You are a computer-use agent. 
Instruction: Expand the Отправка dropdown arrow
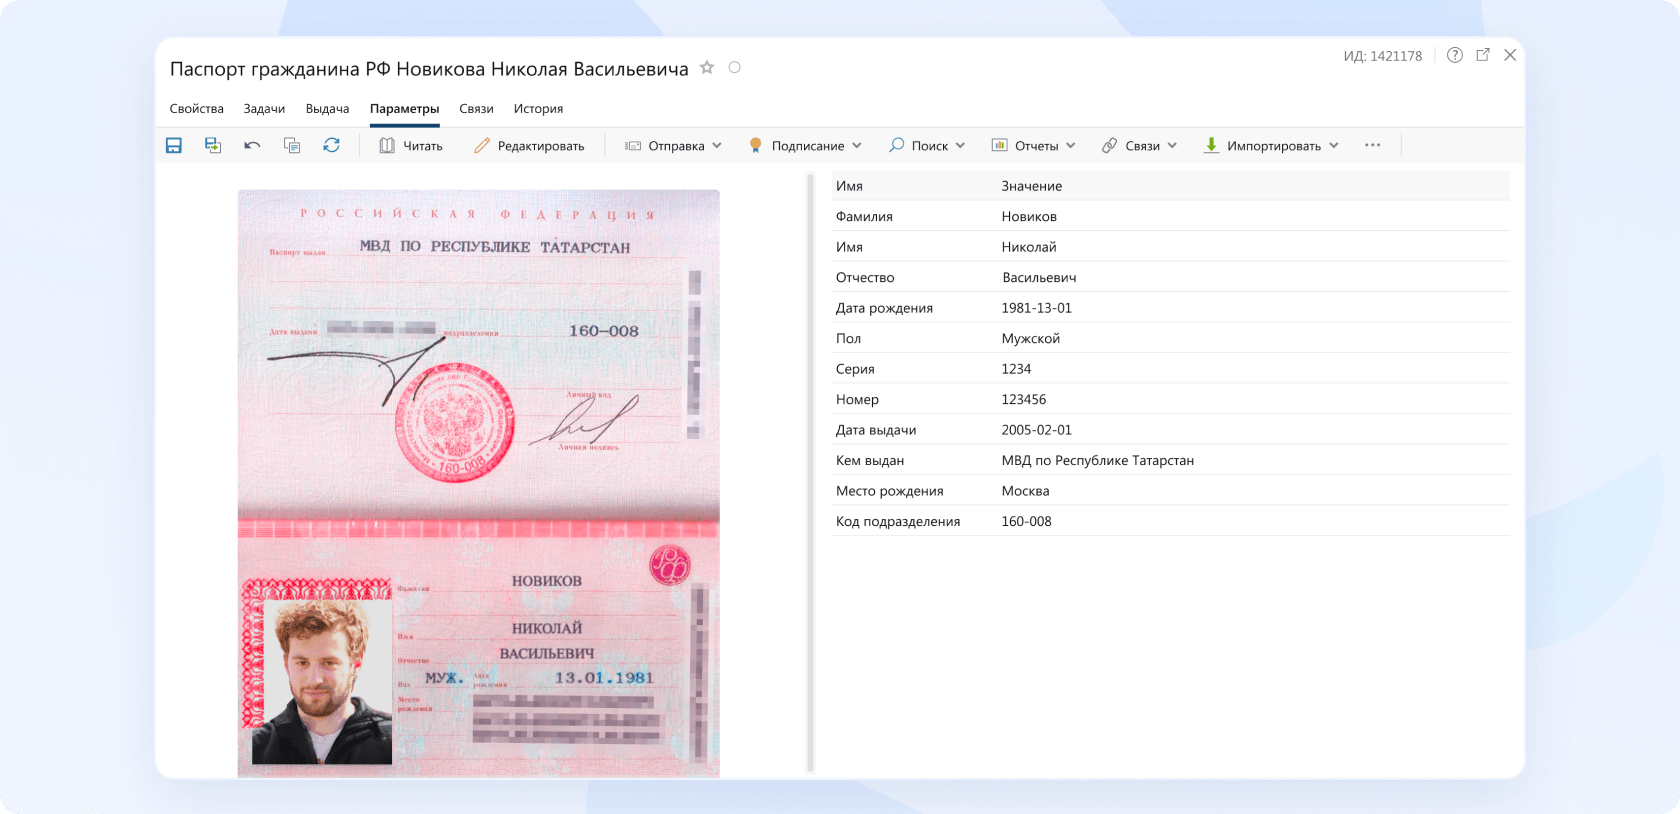[x=717, y=145]
